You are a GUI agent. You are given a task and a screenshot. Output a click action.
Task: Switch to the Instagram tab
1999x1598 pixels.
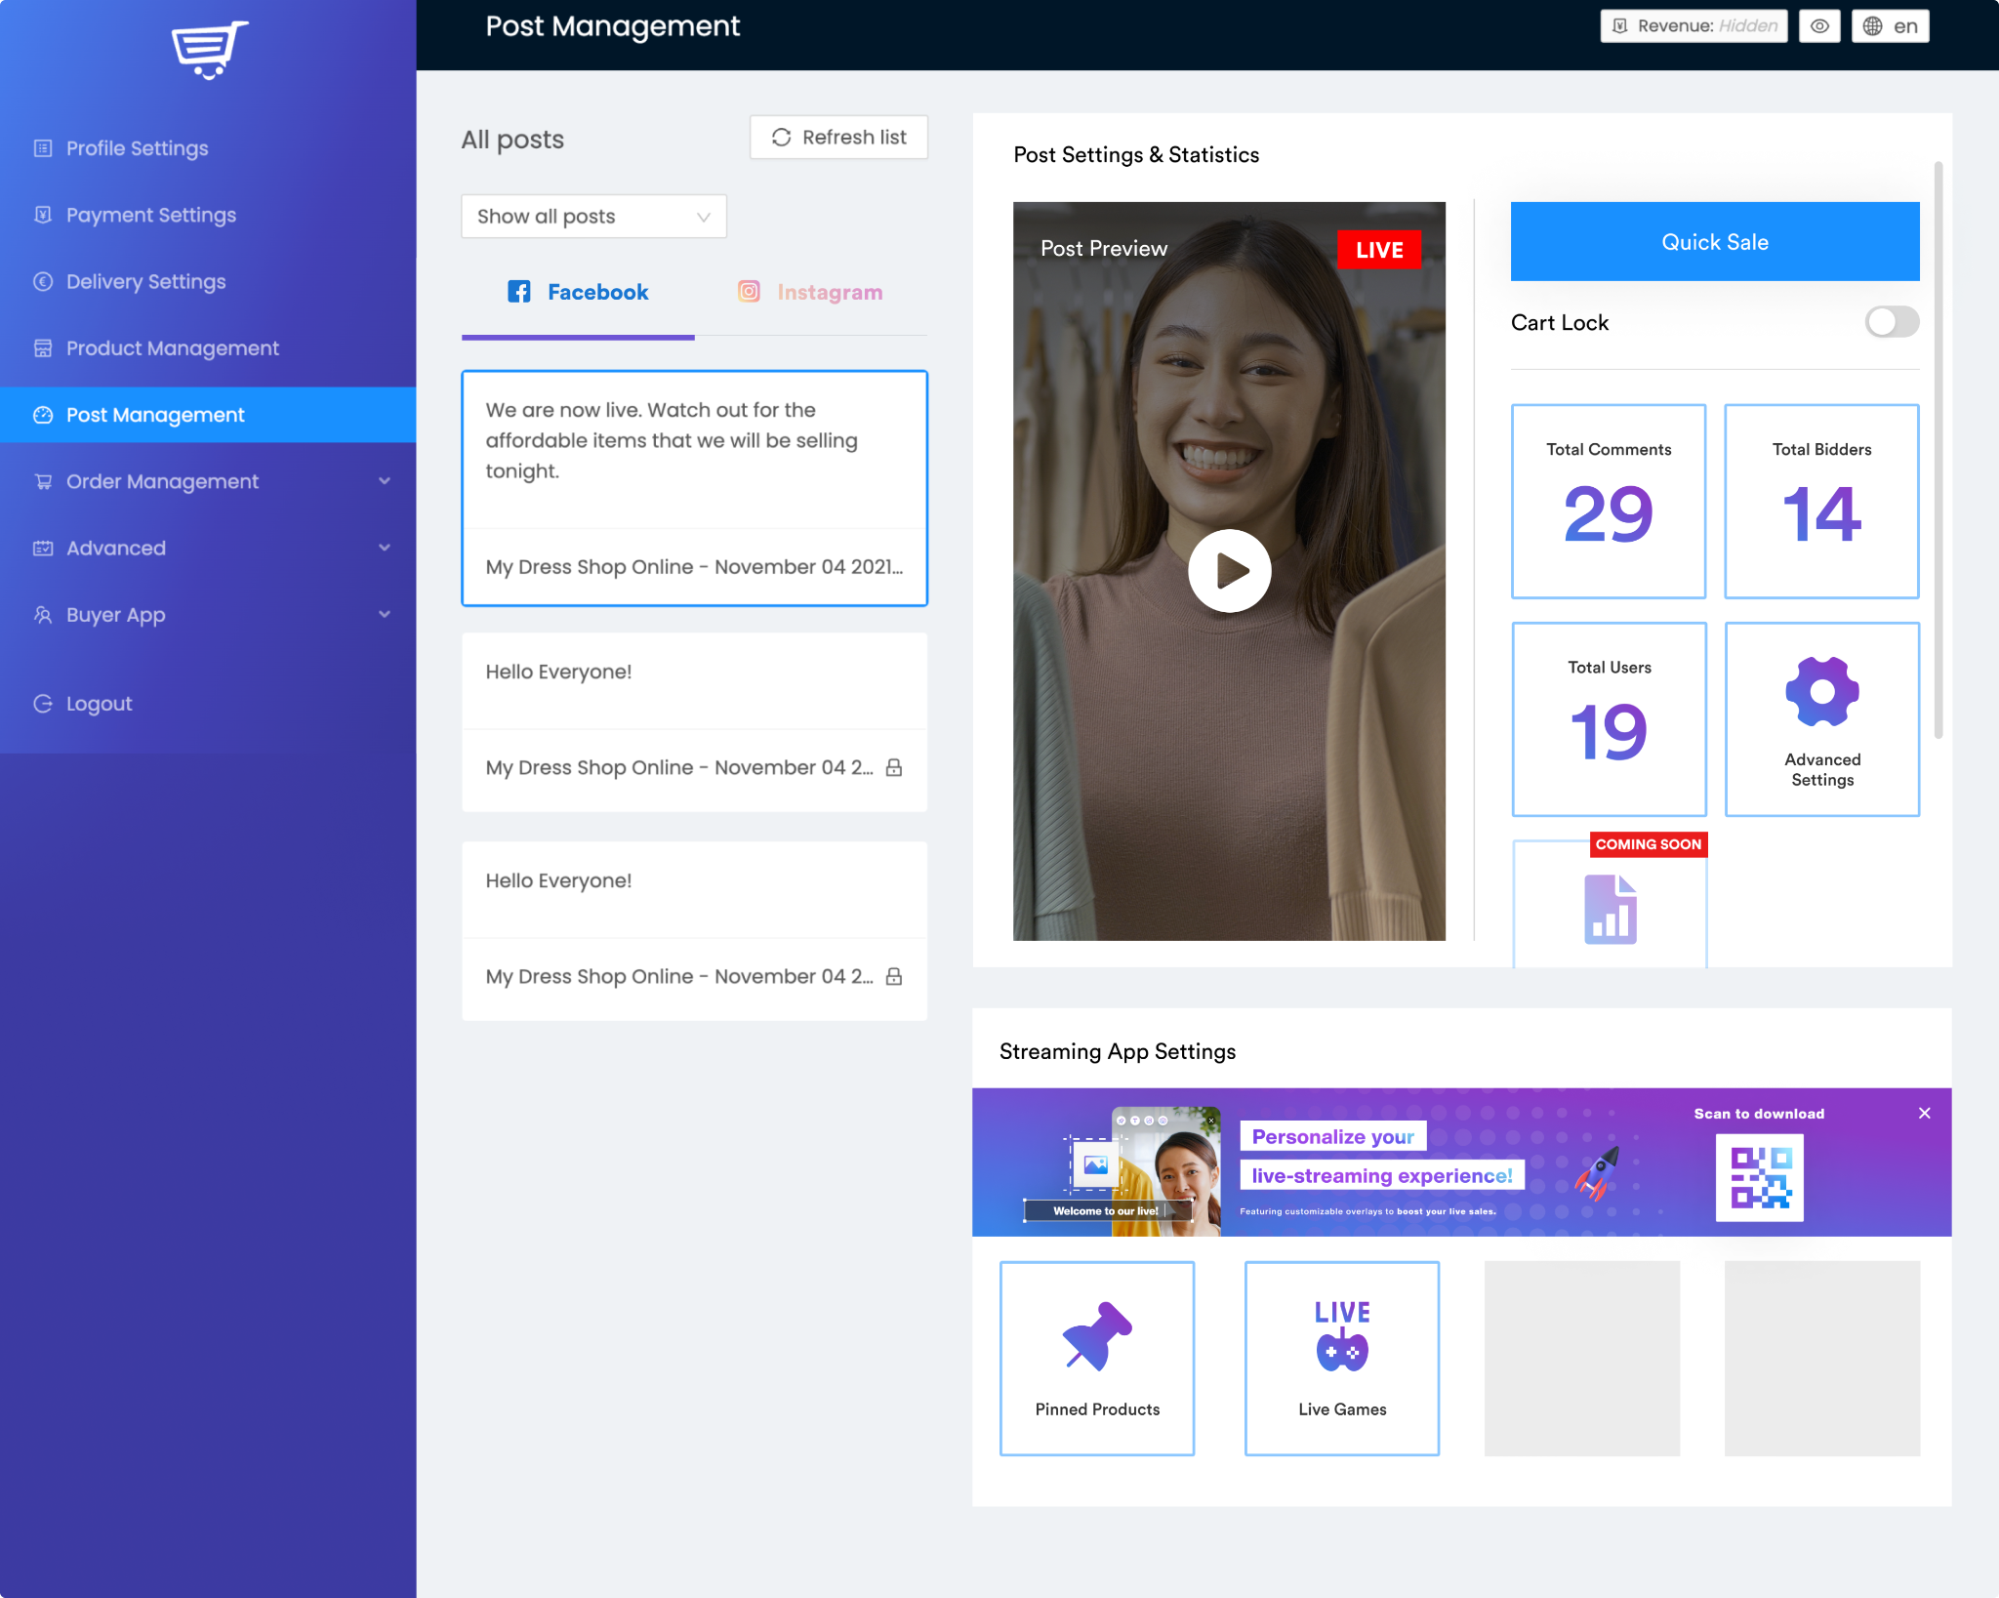[810, 292]
